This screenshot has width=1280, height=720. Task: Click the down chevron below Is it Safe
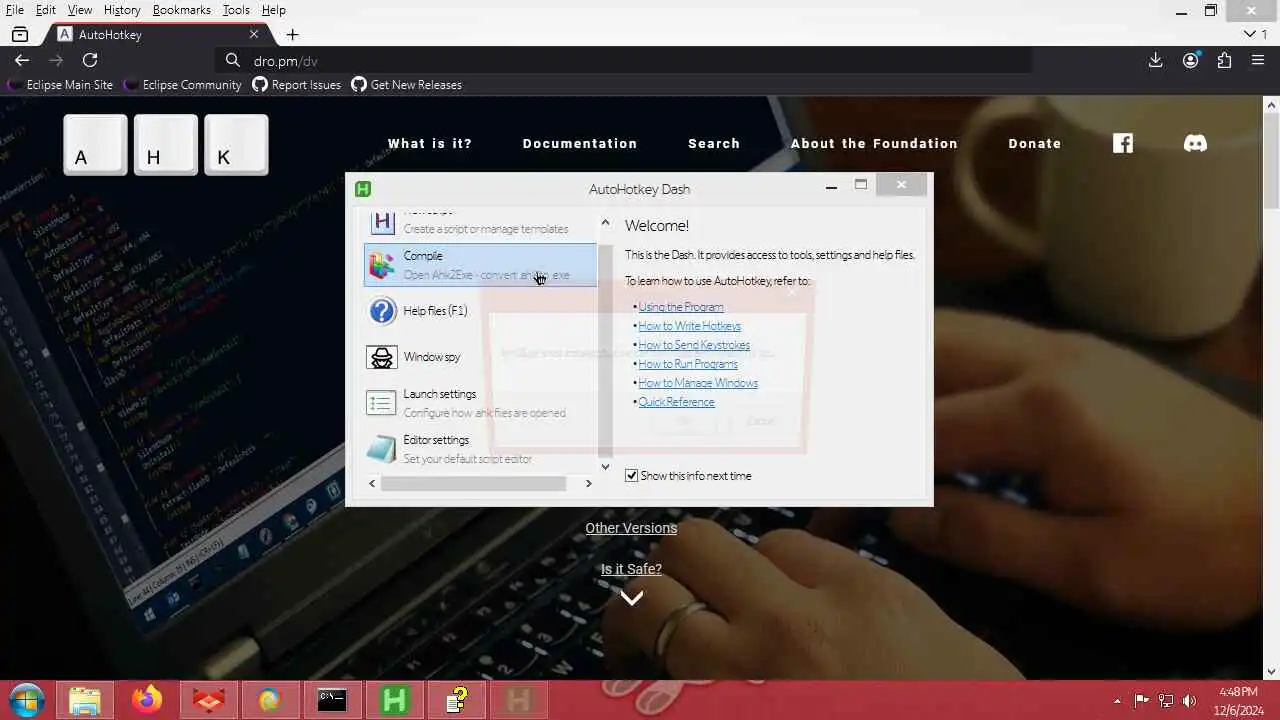[631, 598]
